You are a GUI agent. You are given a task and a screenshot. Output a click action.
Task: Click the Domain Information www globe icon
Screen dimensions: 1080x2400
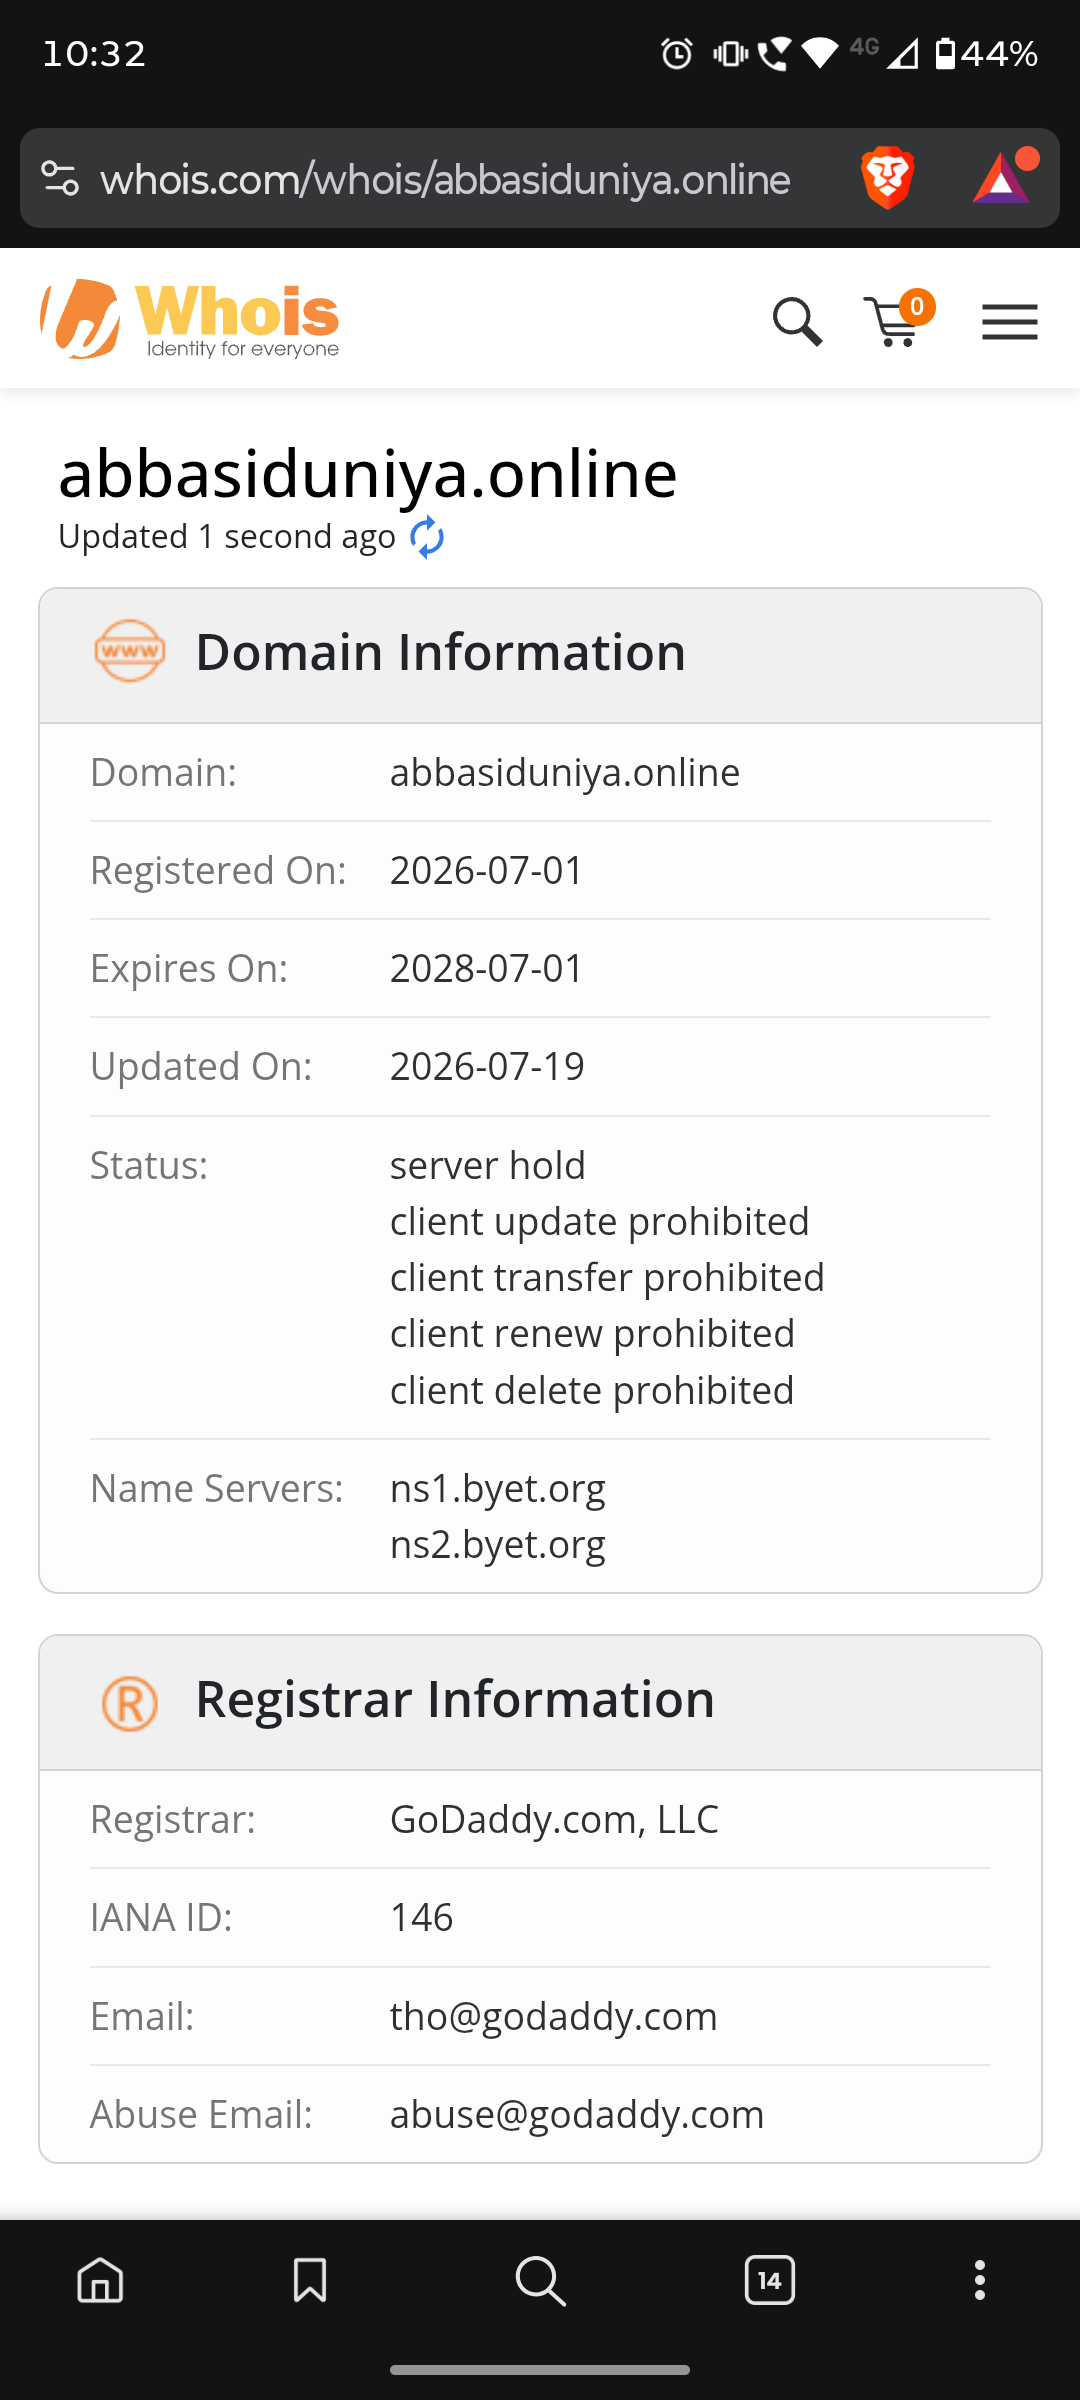coord(130,651)
